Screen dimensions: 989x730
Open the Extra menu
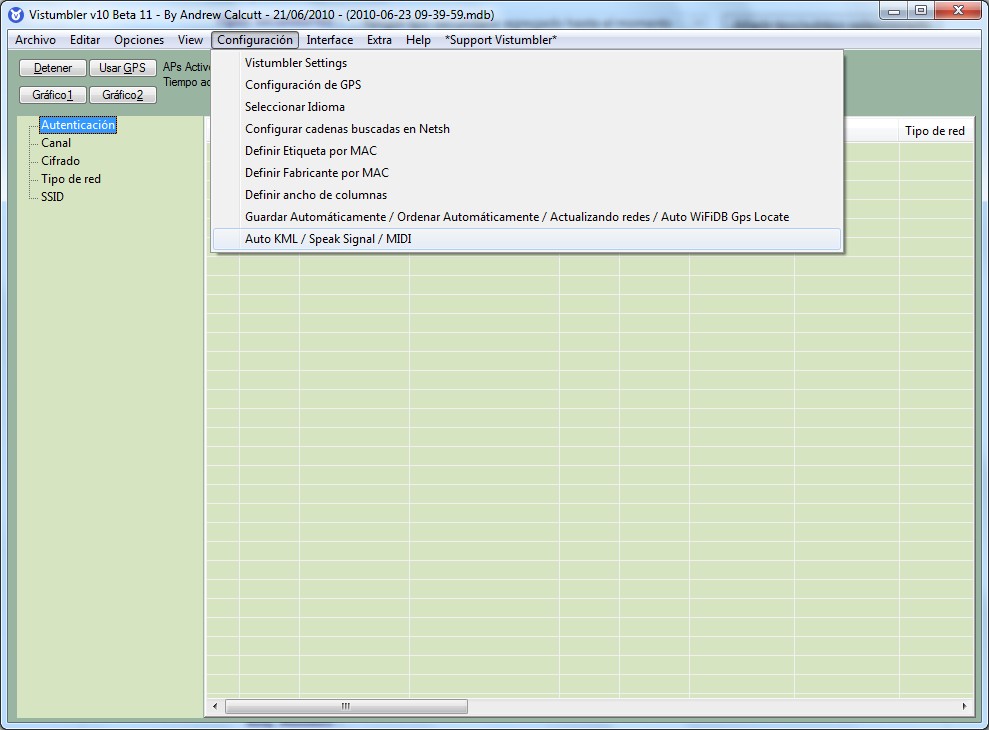click(379, 40)
